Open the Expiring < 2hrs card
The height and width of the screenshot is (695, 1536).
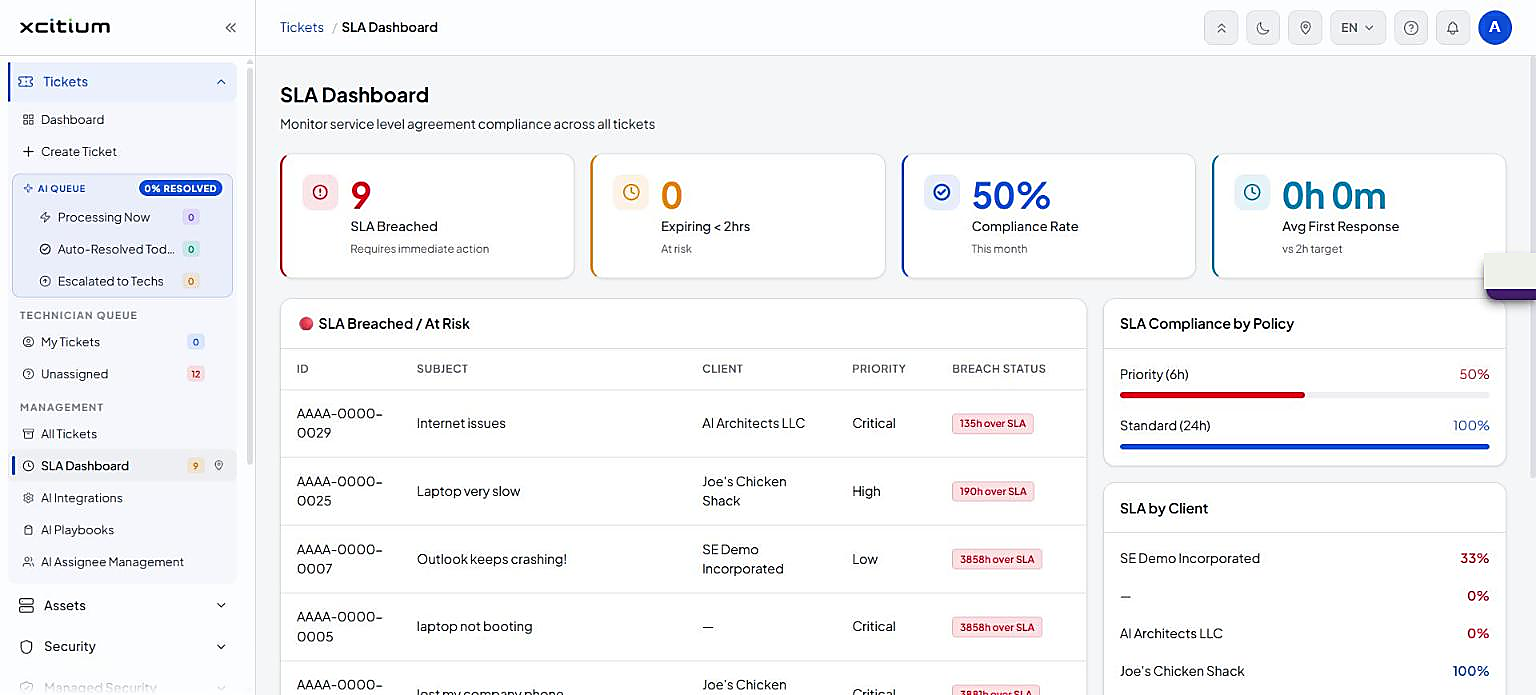point(738,216)
